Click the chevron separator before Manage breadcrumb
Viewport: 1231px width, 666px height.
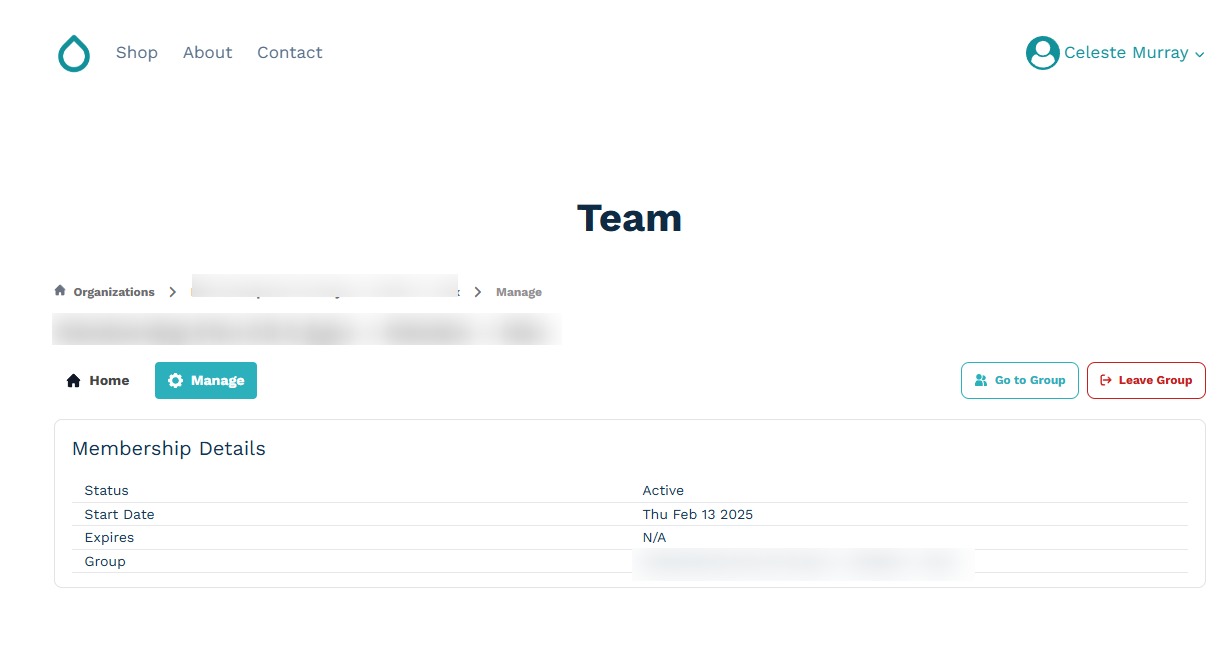click(478, 291)
